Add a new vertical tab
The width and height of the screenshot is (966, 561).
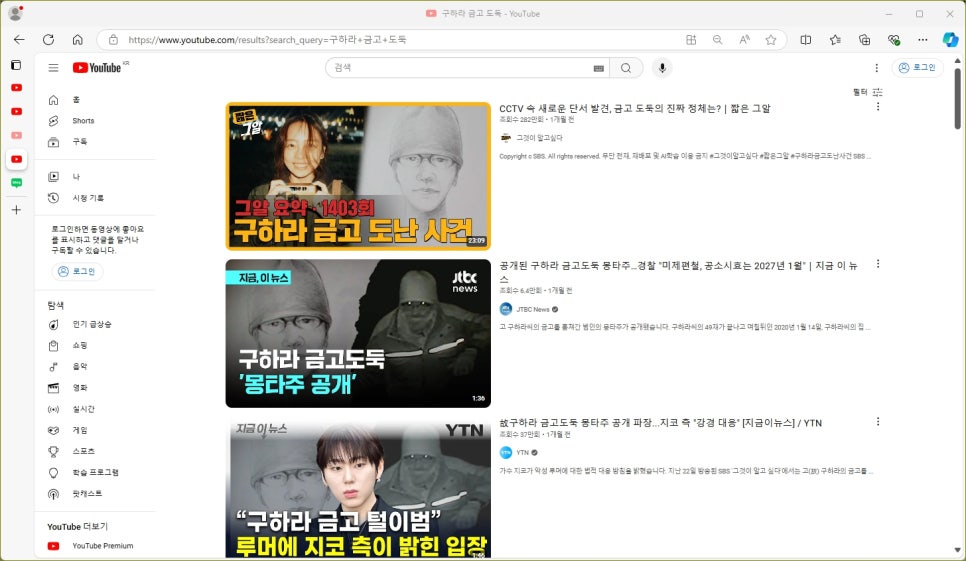coord(16,210)
